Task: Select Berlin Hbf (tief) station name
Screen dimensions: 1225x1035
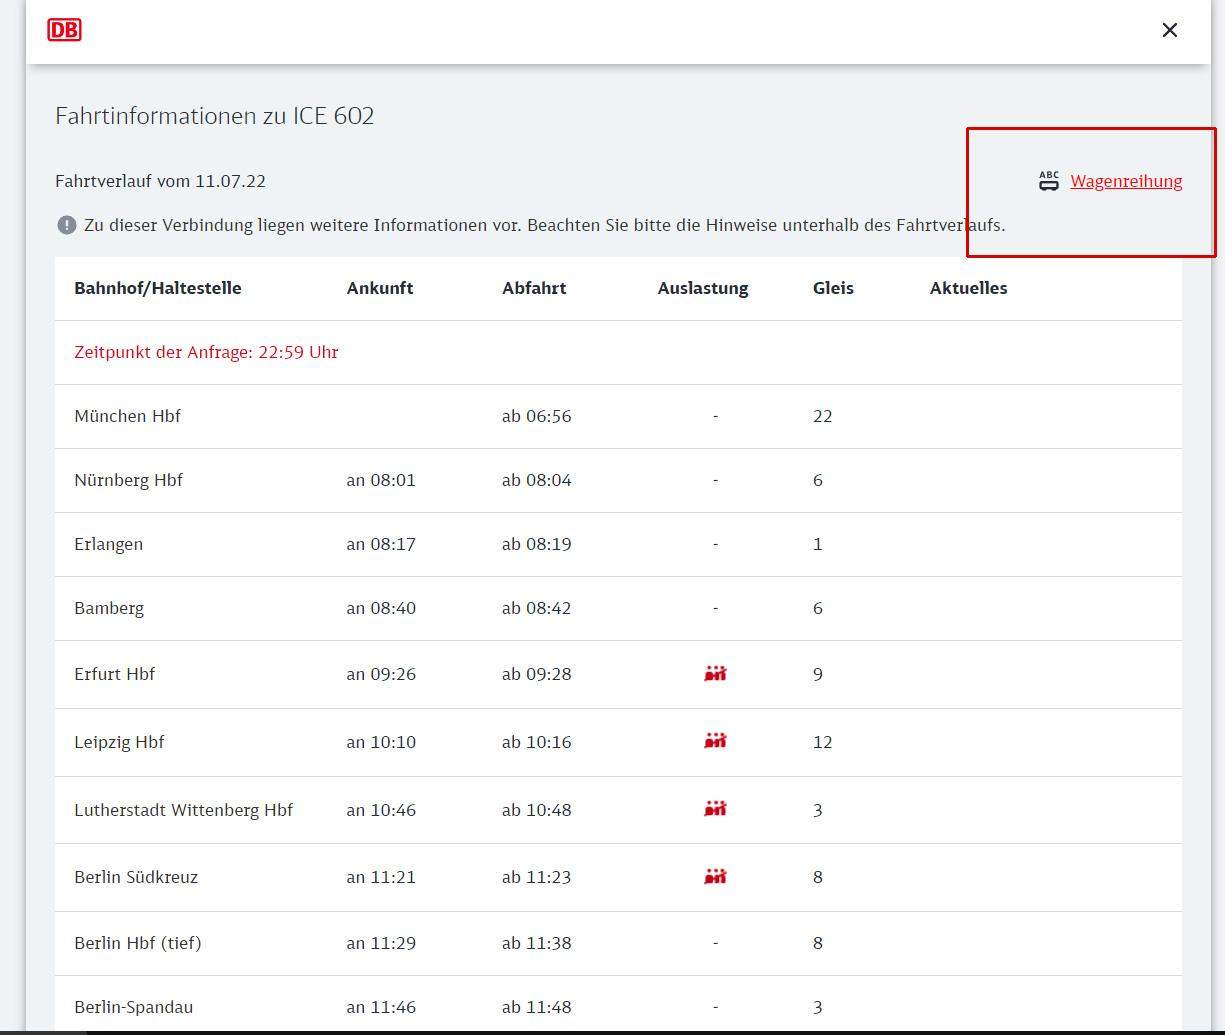Action: [x=137, y=943]
